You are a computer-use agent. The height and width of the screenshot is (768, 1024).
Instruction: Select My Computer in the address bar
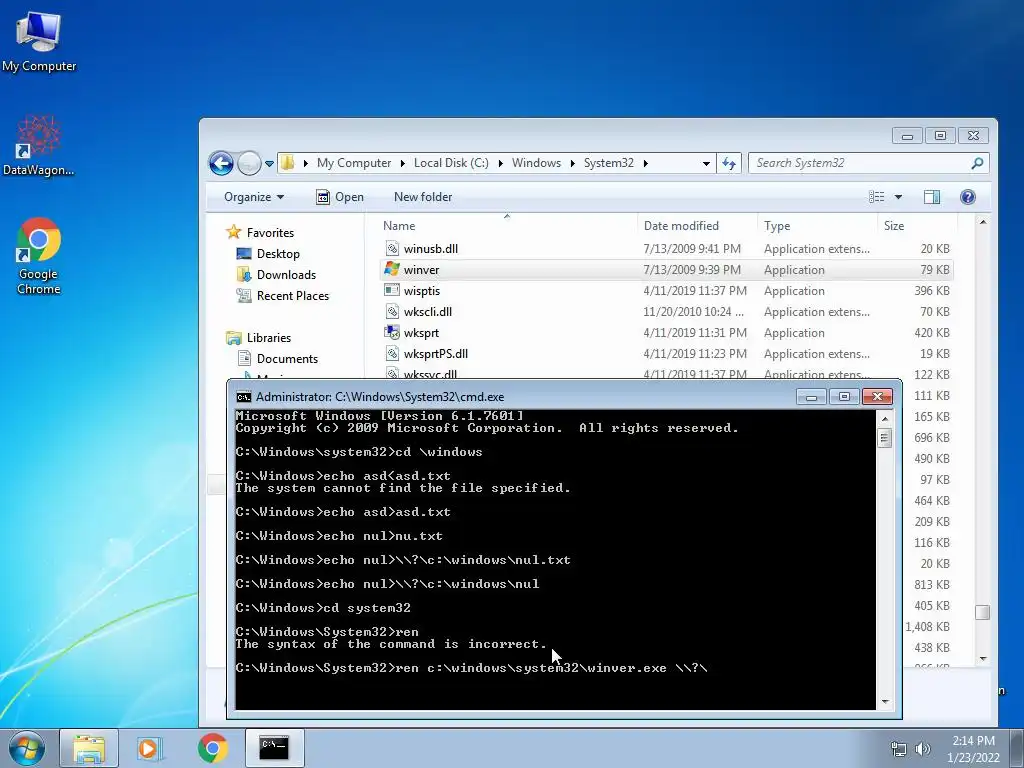(354, 163)
